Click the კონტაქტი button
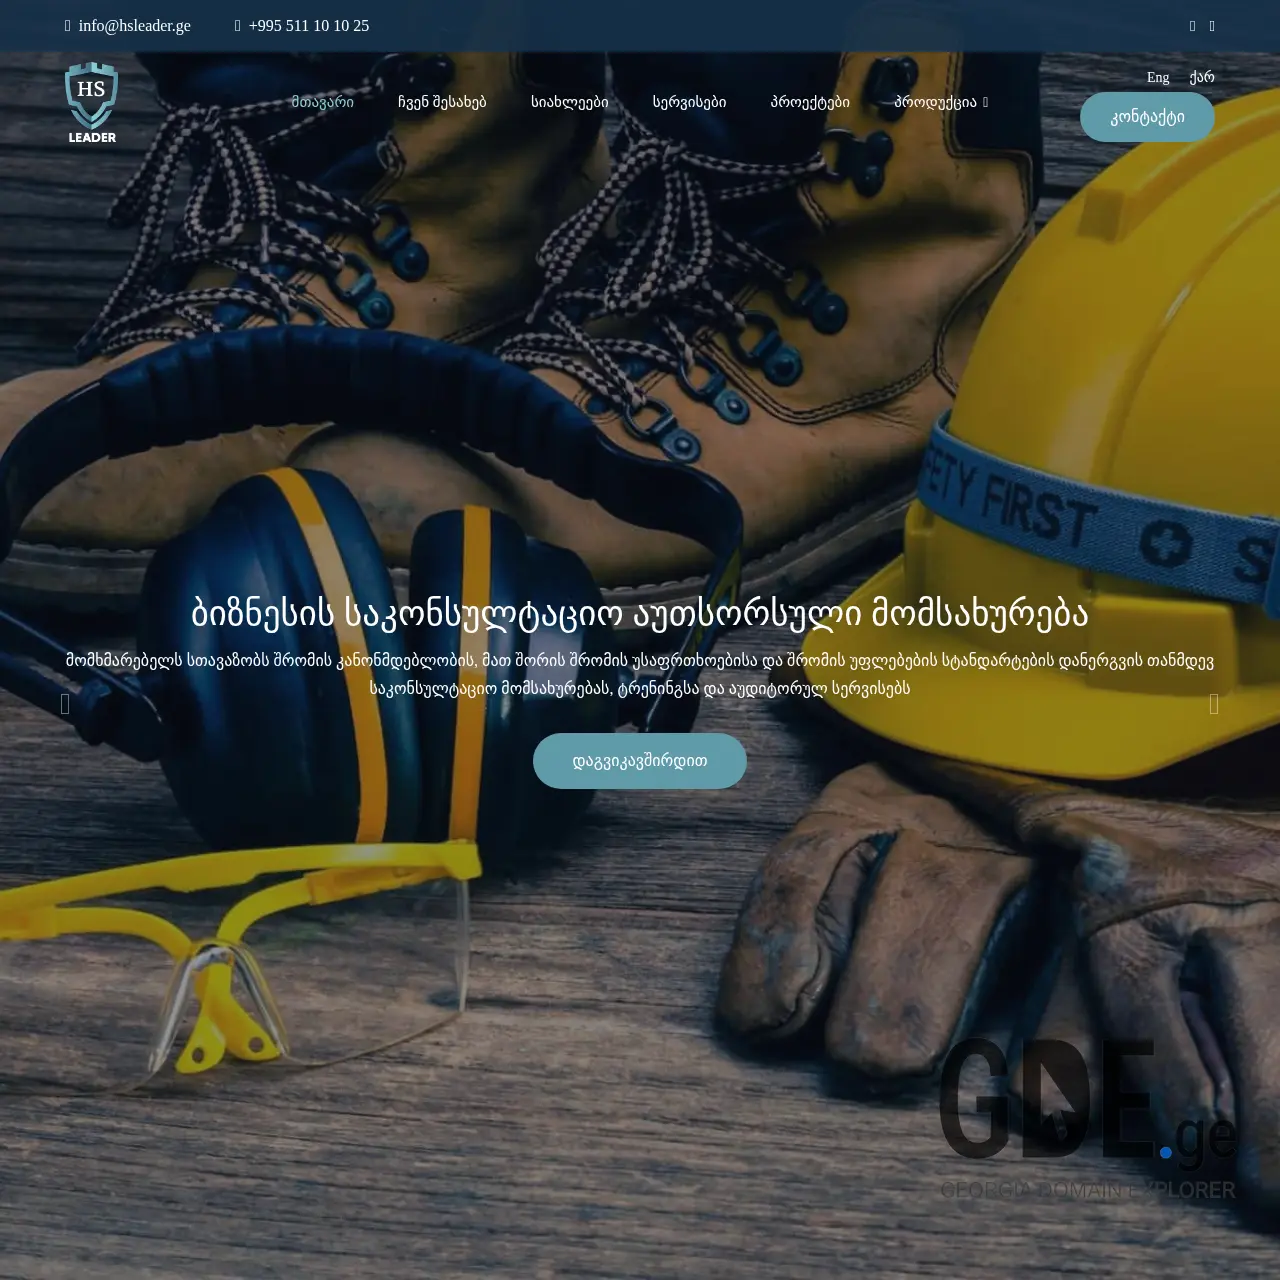The height and width of the screenshot is (1280, 1280). pyautogui.click(x=1147, y=116)
